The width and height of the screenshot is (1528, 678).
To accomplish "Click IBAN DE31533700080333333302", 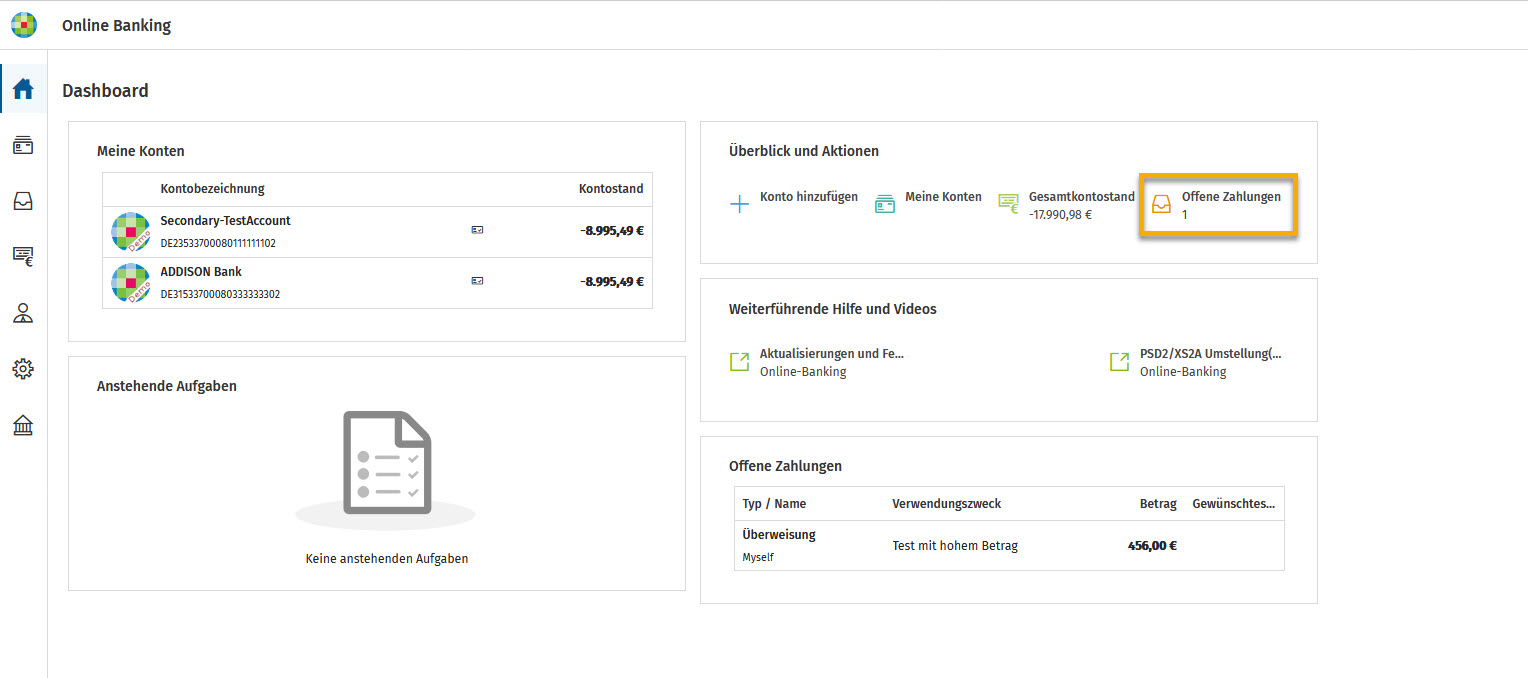I will click(220, 294).
